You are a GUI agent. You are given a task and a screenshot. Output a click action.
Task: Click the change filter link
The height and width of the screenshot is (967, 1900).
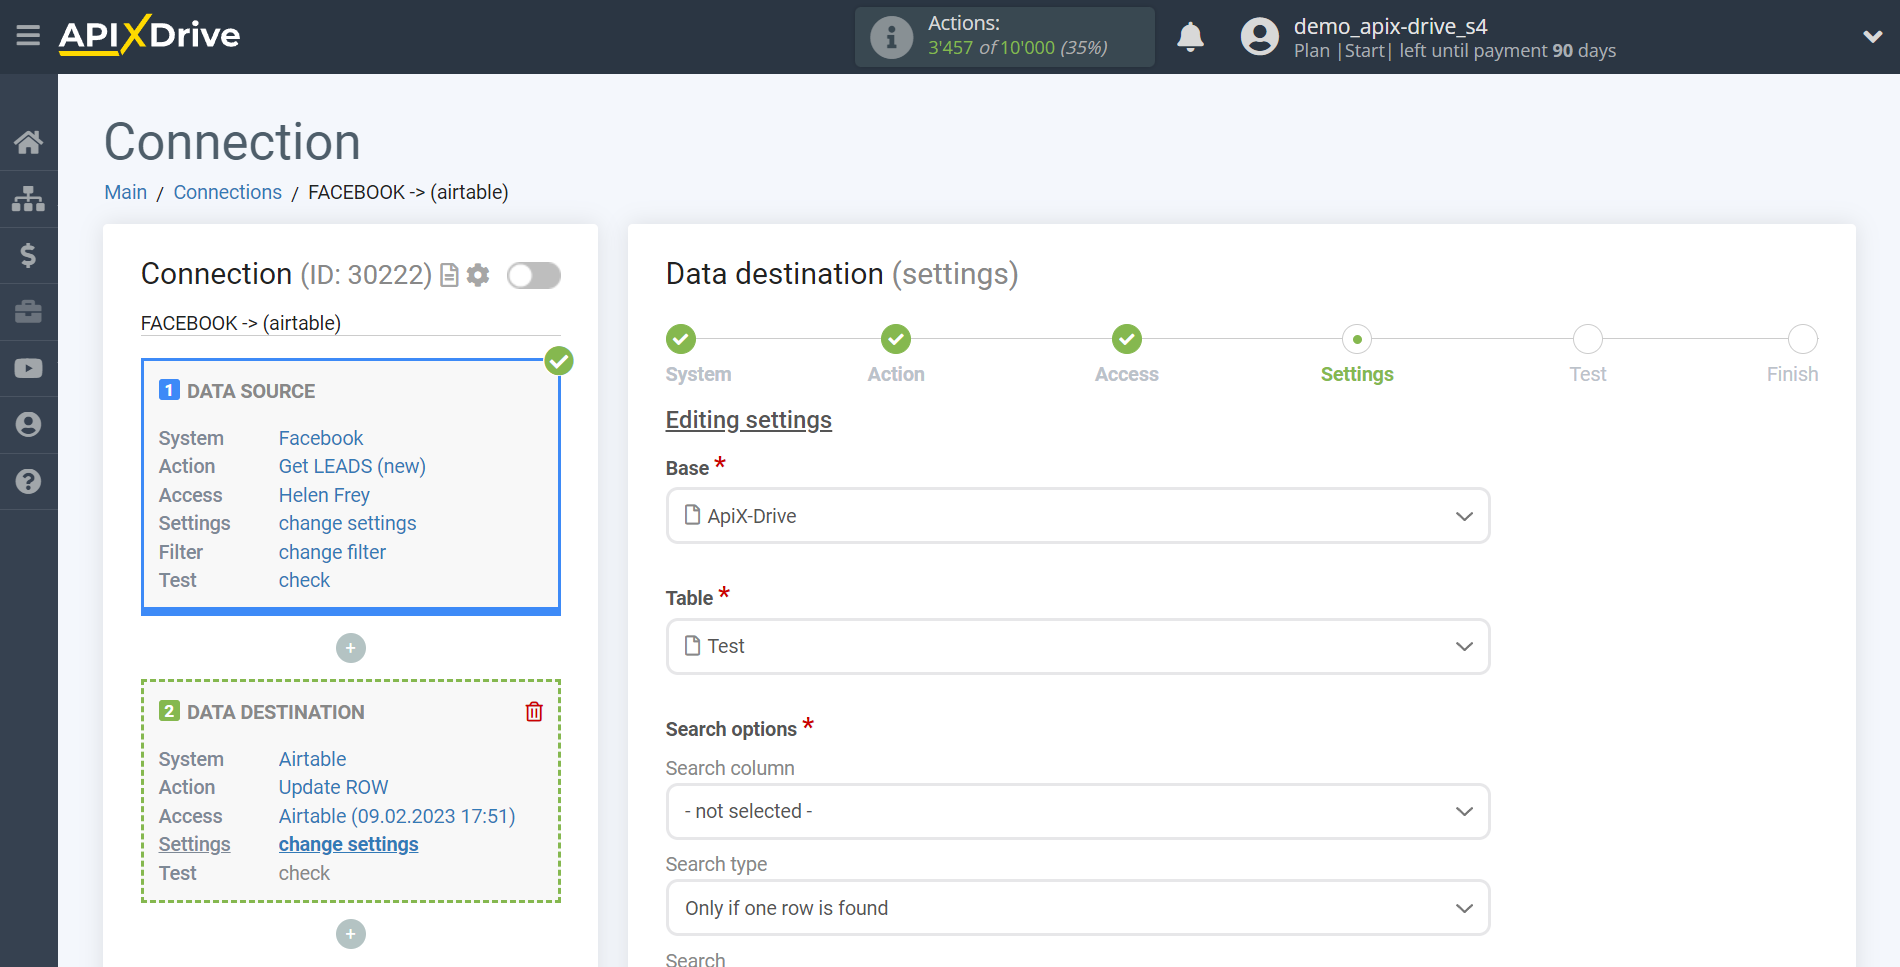(x=332, y=552)
